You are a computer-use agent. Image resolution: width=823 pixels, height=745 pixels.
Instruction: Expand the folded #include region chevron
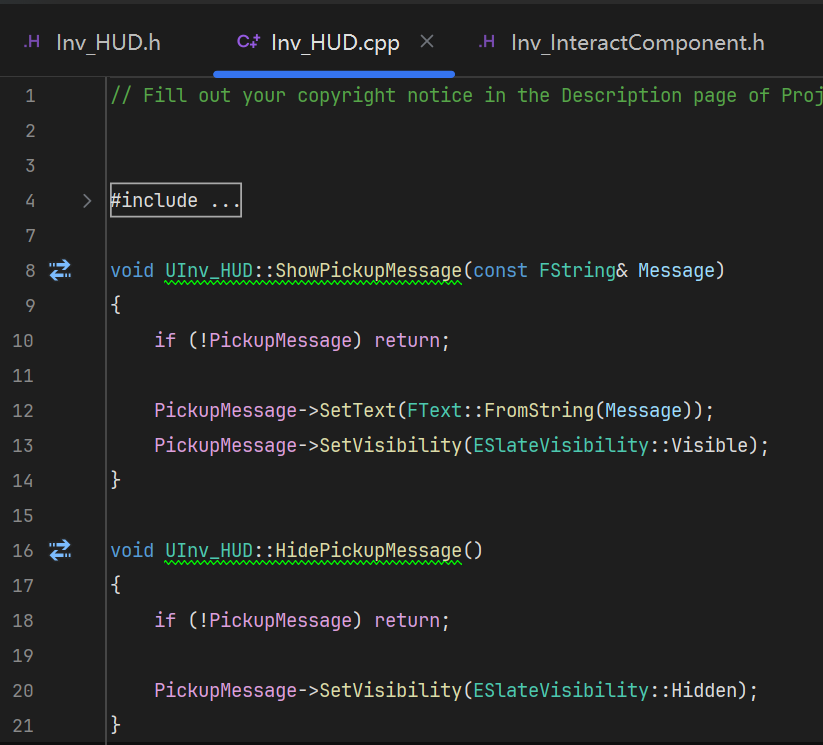[x=87, y=201]
